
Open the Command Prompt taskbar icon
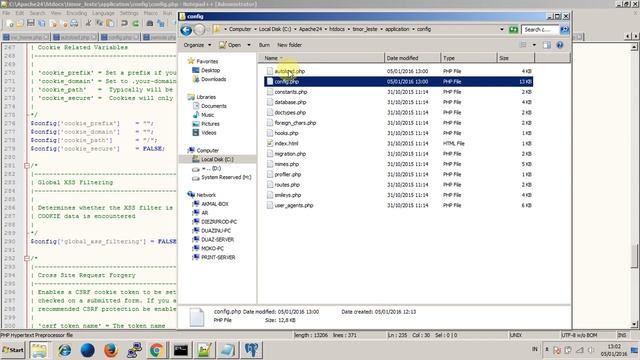[180, 350]
